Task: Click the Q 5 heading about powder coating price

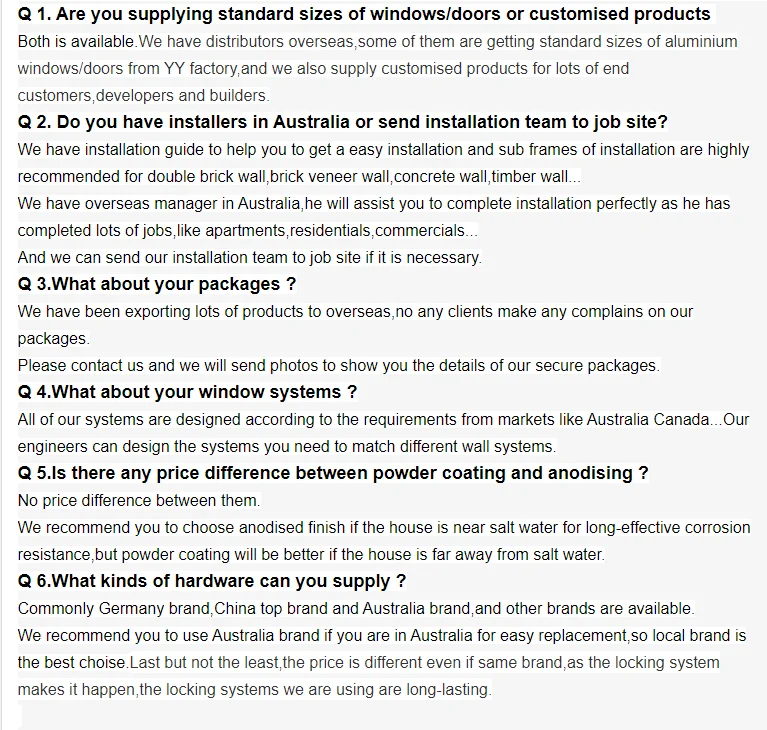Action: click(333, 473)
